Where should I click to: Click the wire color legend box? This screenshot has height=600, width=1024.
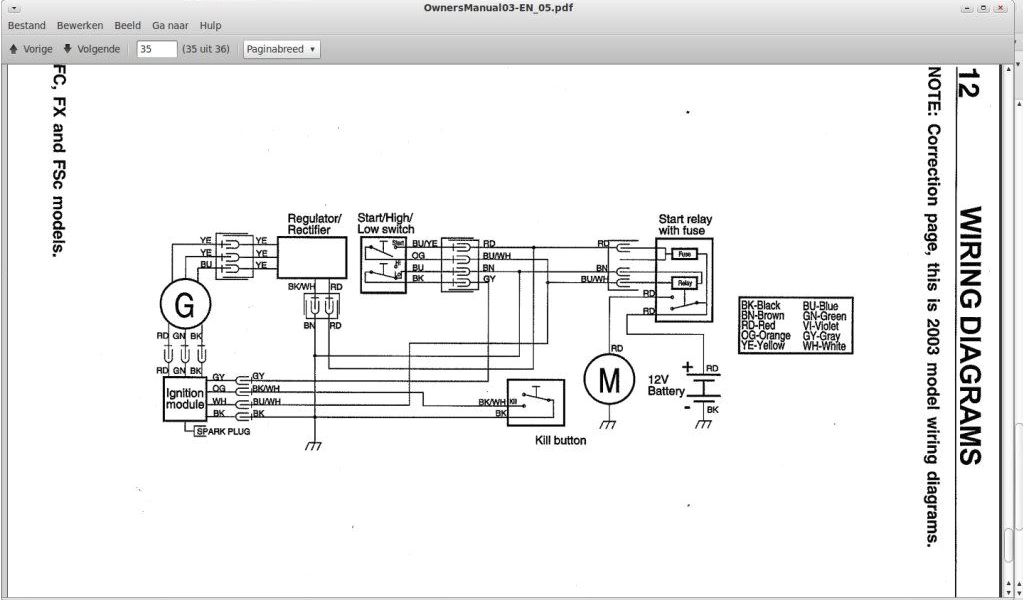coord(795,327)
